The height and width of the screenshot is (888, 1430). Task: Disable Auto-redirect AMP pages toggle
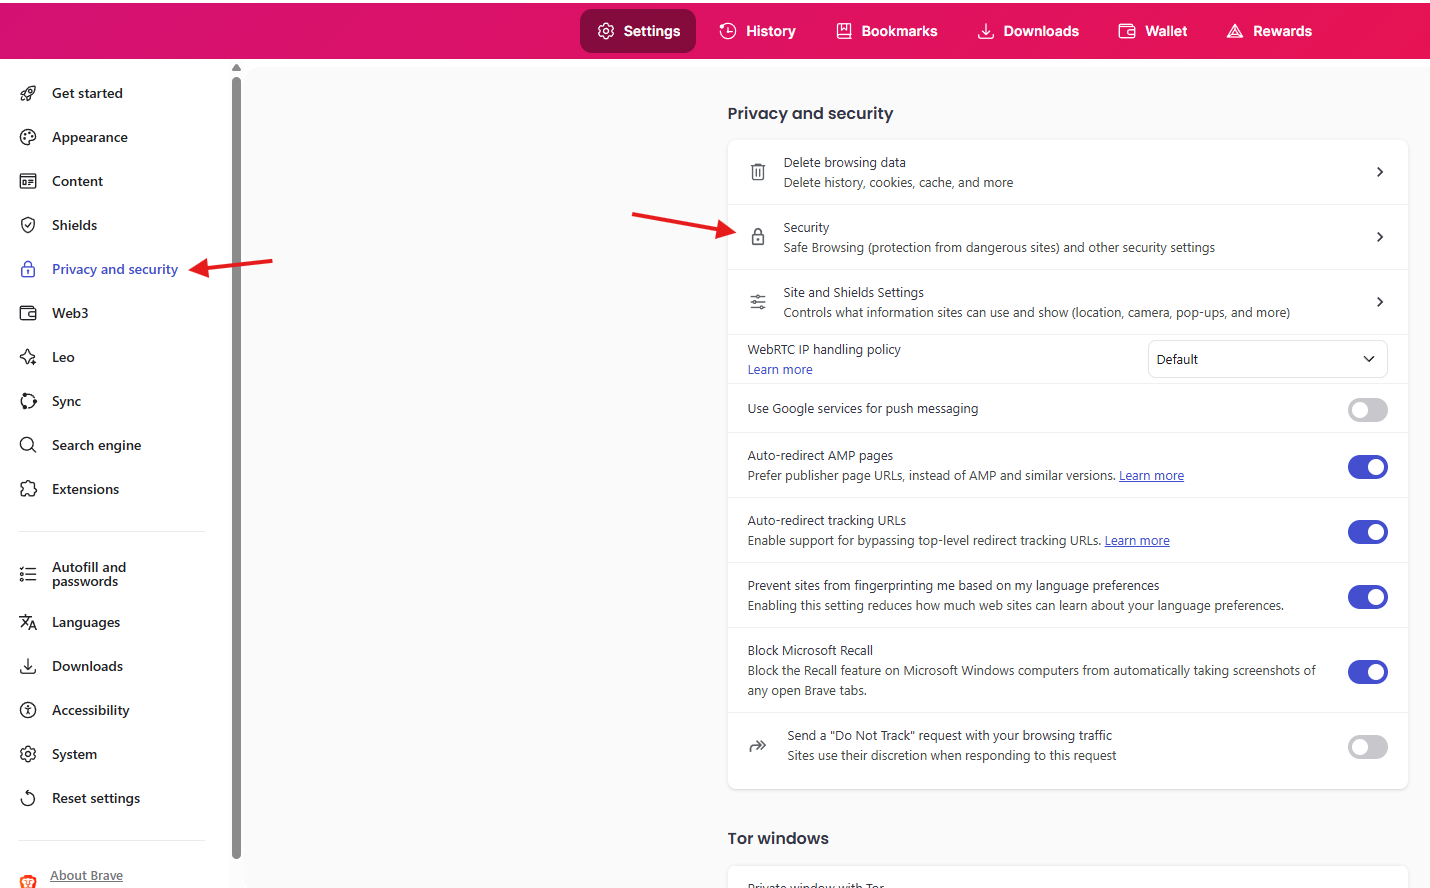[x=1367, y=467]
